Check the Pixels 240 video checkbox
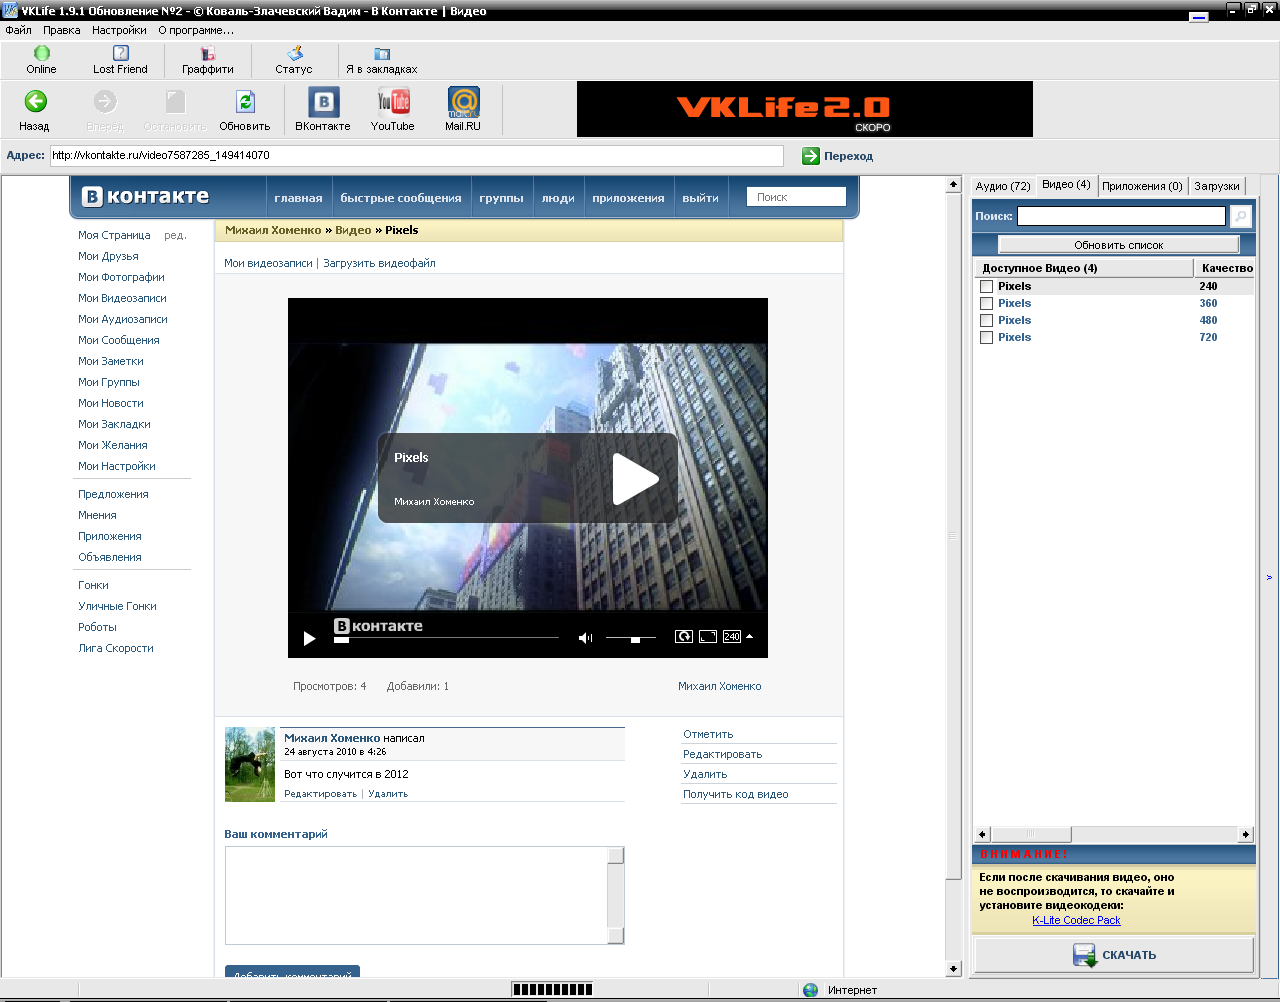The width and height of the screenshot is (1280, 1002). tap(987, 287)
